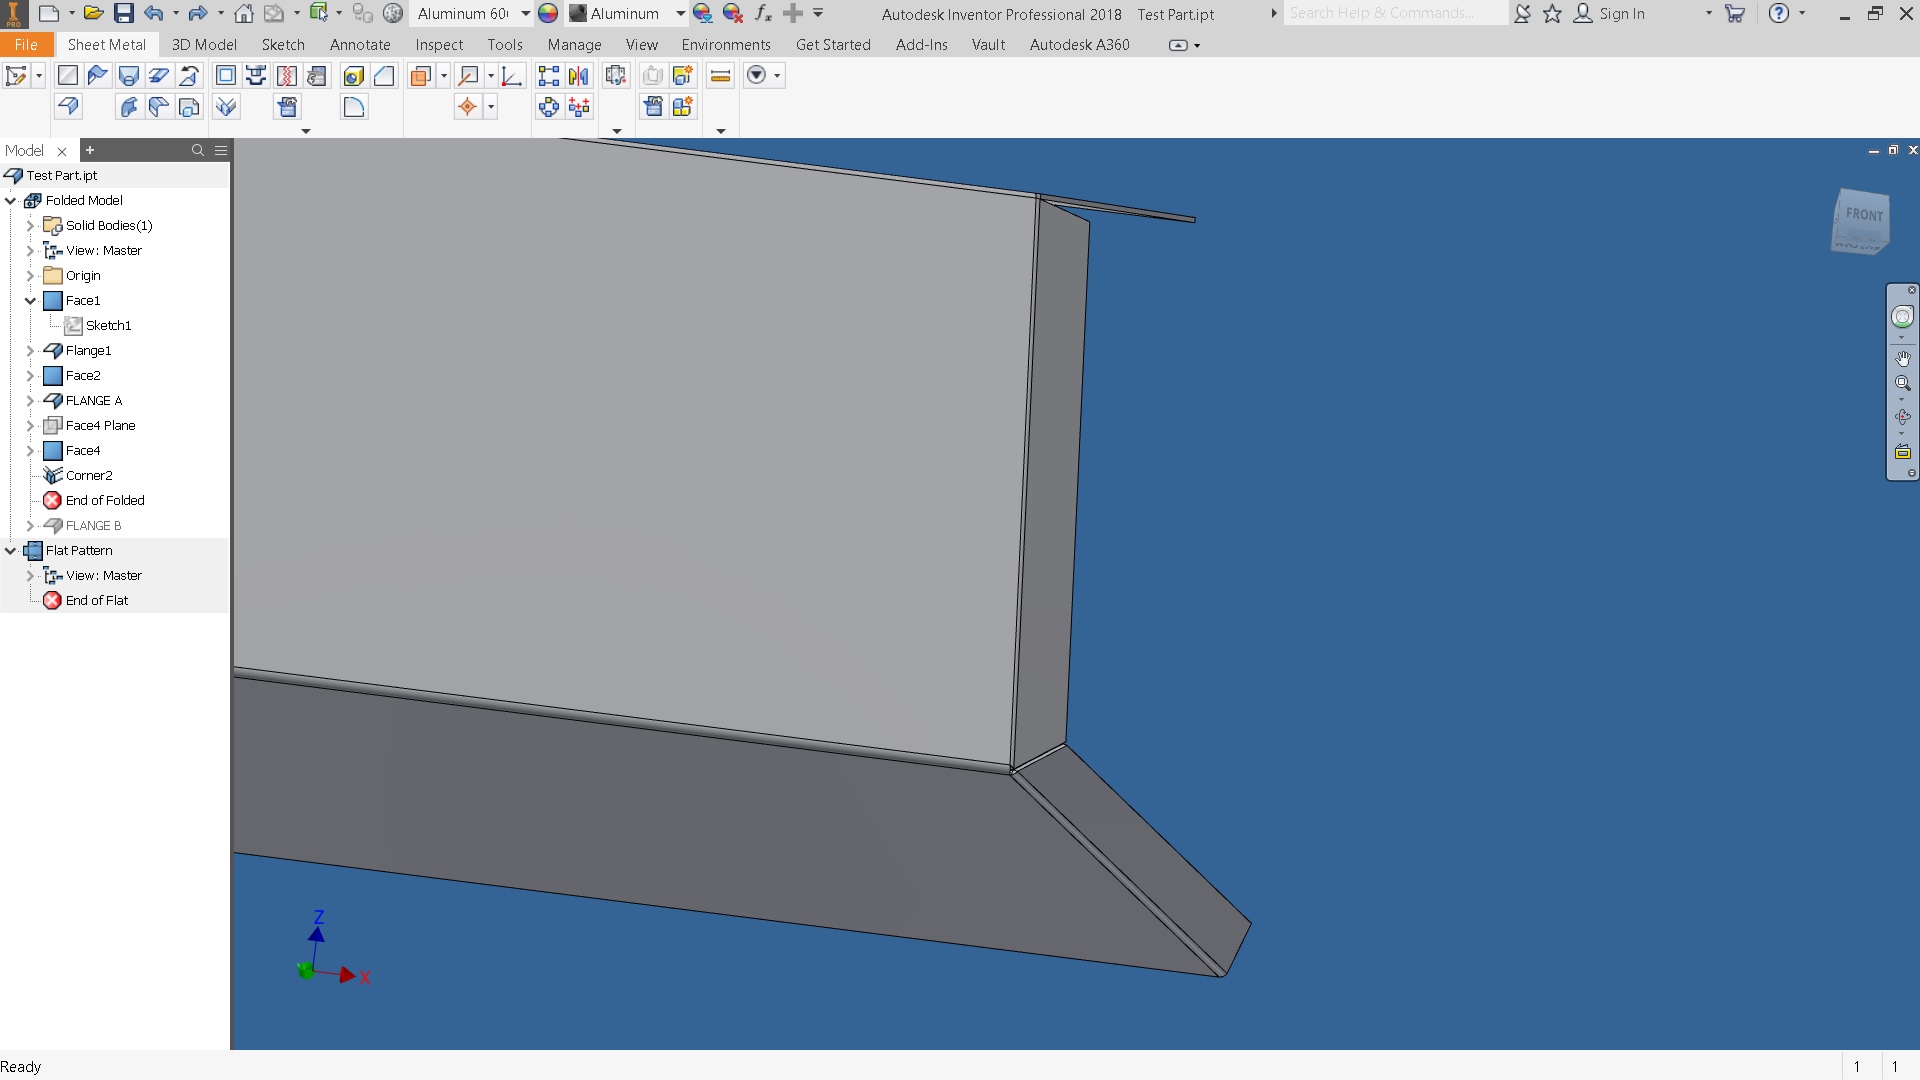Select the Face tool in ribbon
Image resolution: width=1920 pixels, height=1080 pixels.
point(68,76)
